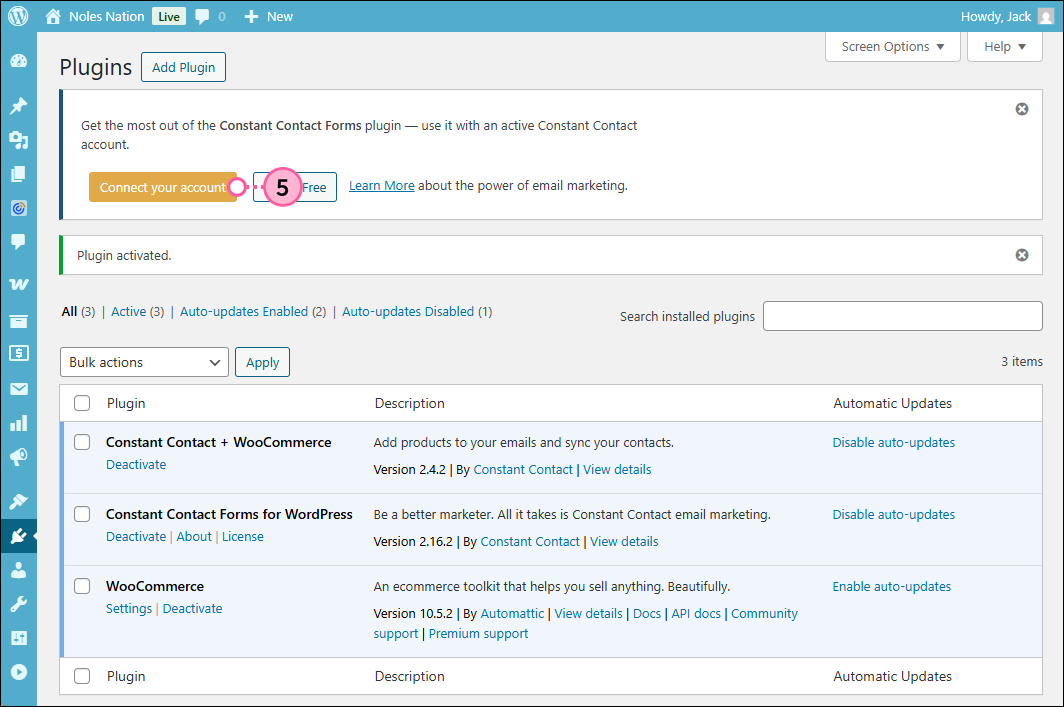Open the Bulk actions dropdown
The image size is (1064, 707).
143,361
